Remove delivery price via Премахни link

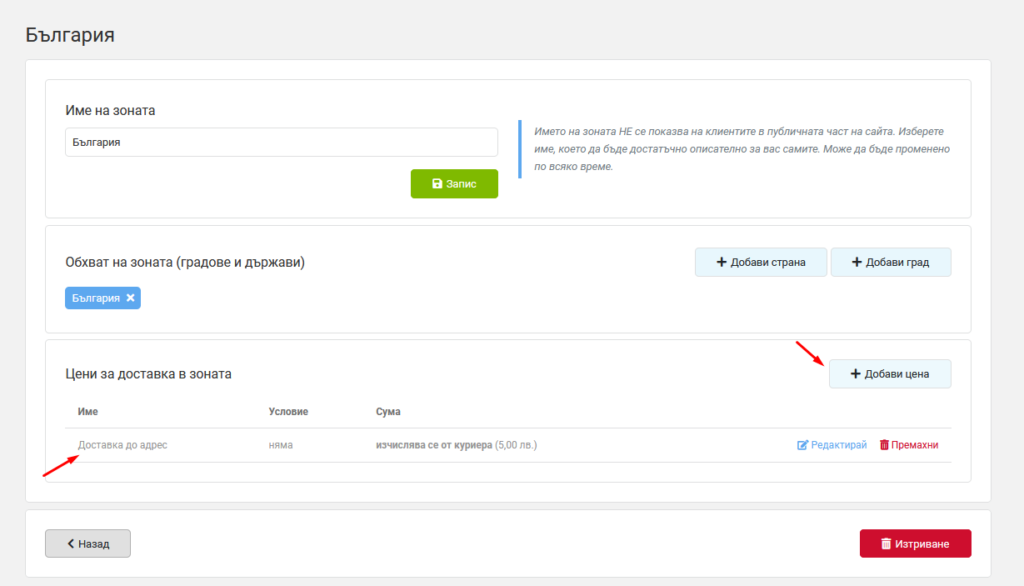point(909,445)
